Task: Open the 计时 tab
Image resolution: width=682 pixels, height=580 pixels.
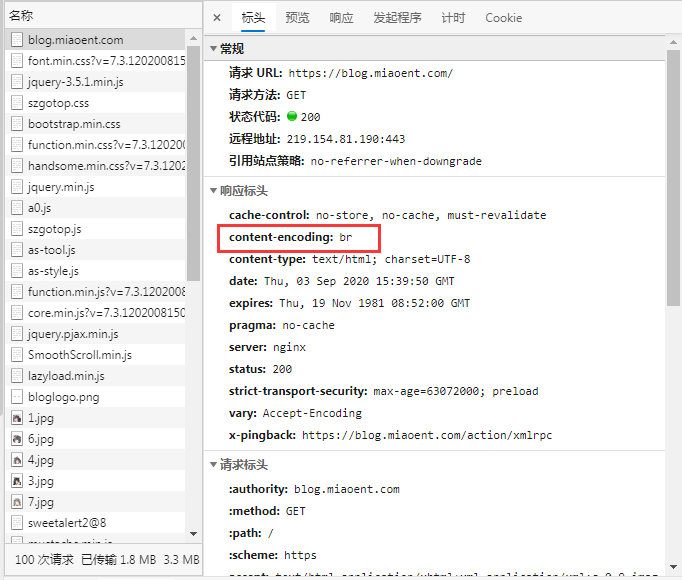Action: (x=453, y=18)
